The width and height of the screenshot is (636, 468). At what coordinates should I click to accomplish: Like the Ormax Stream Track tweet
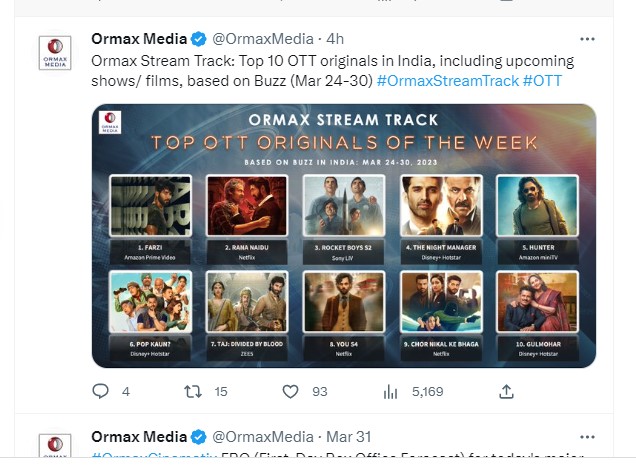click(290, 392)
